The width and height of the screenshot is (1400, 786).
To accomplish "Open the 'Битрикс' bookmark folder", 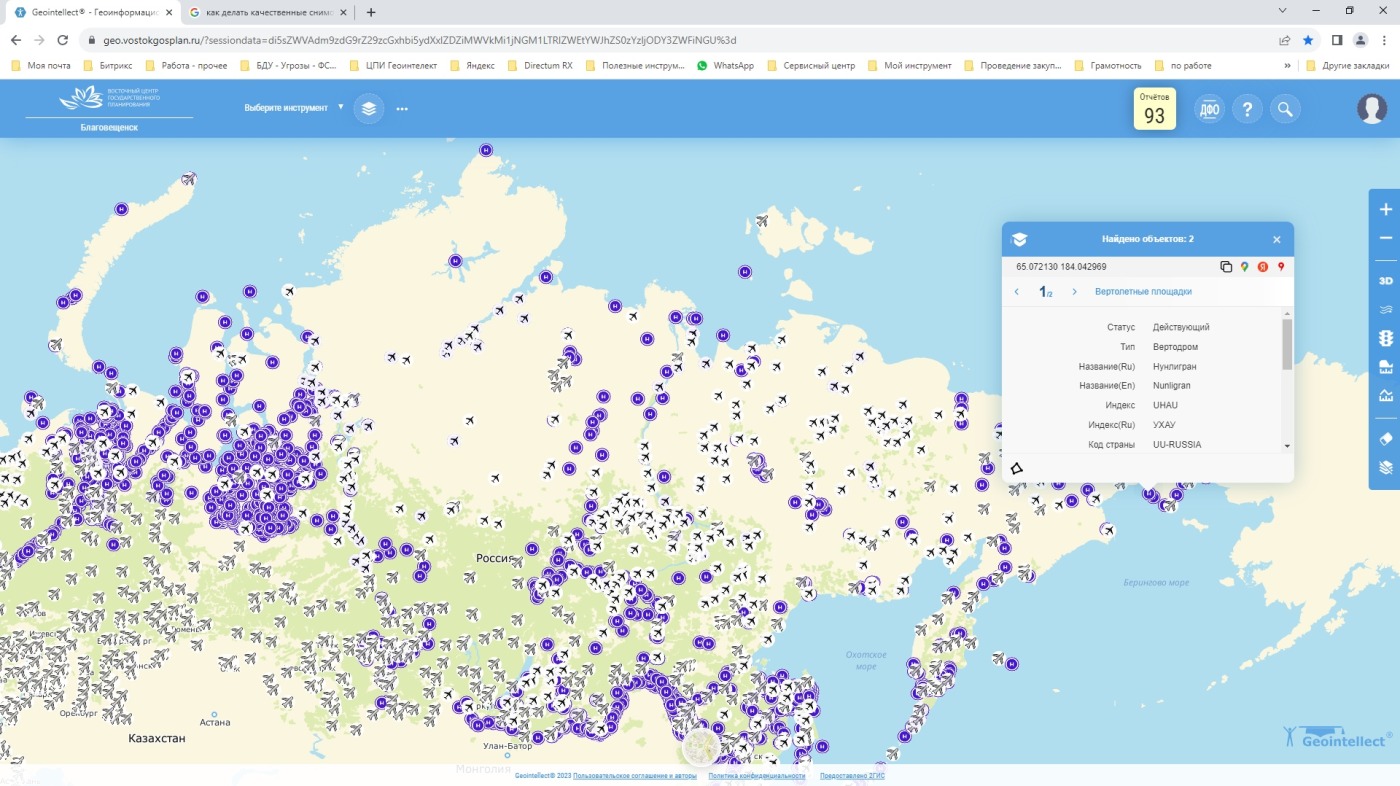I will point(107,65).
